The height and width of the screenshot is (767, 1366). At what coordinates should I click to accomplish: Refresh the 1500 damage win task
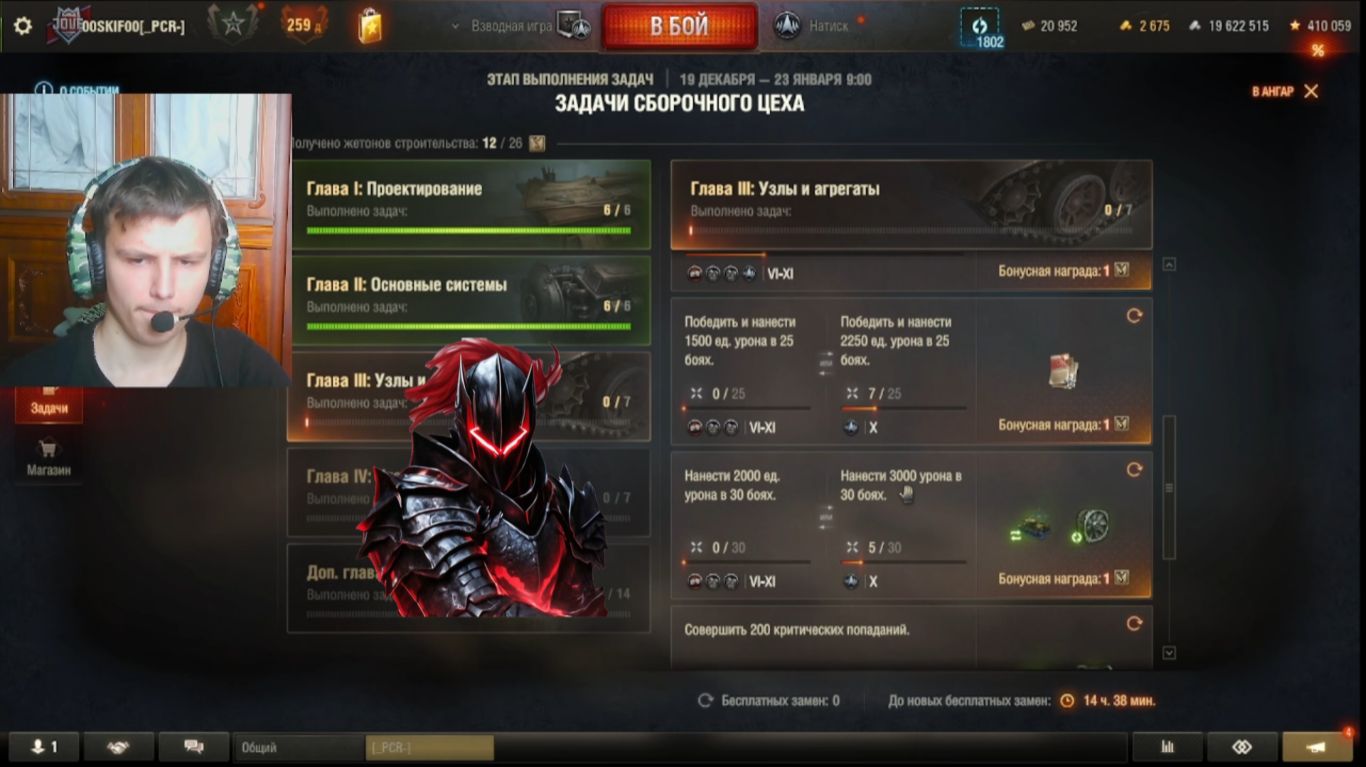click(x=1134, y=315)
